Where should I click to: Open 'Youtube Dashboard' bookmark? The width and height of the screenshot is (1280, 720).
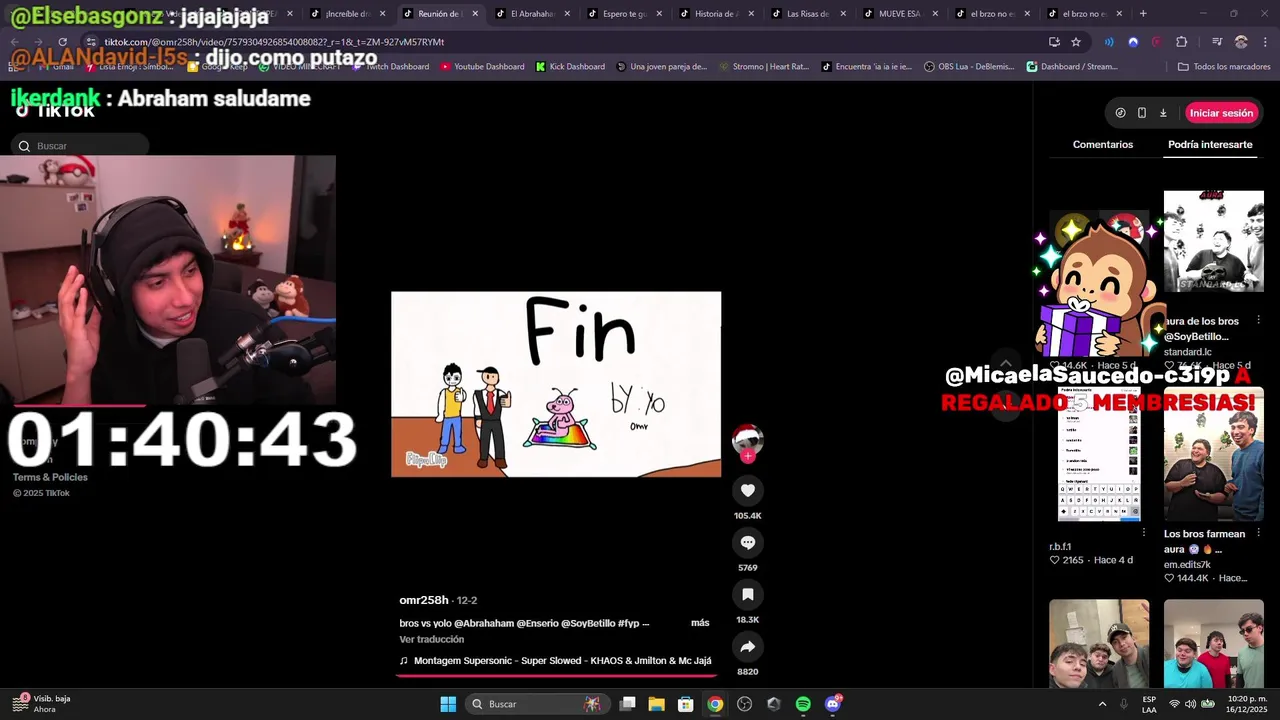click(482, 67)
